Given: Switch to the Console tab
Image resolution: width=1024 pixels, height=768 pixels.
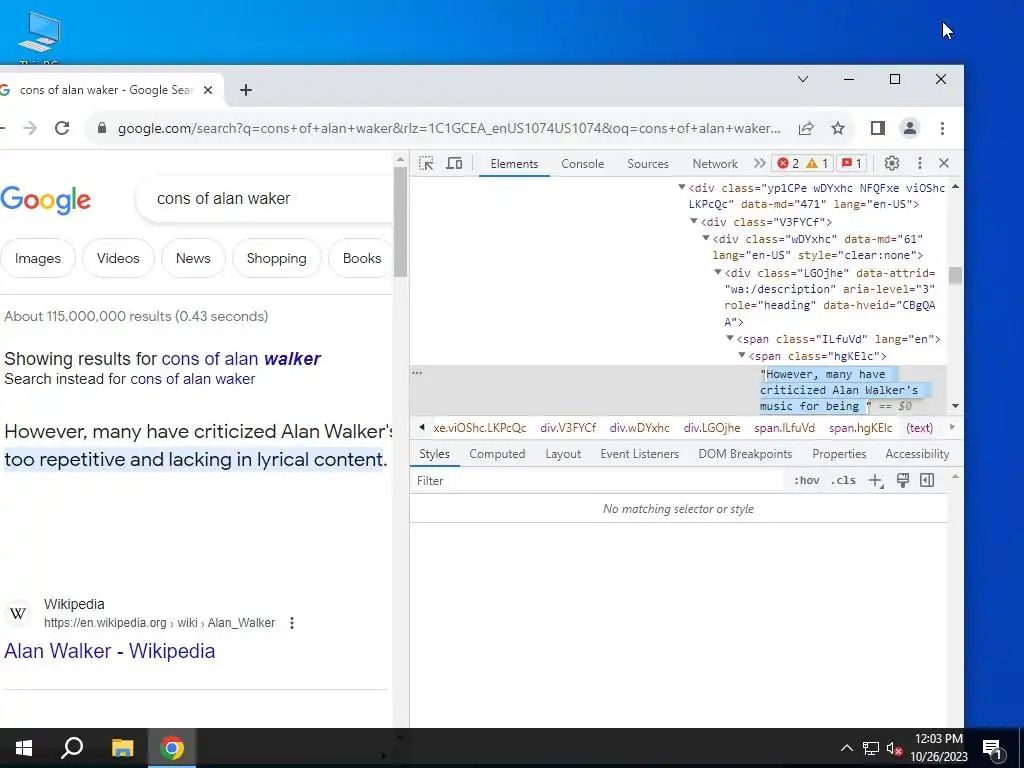Looking at the screenshot, I should [x=583, y=164].
